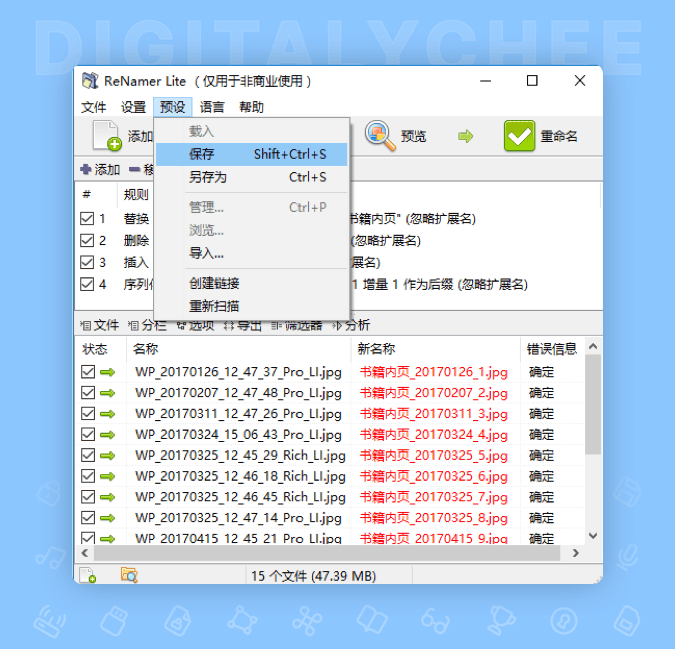Uncheck file WP_20170325_12_45_29_Rich_LI.jpg
The image size is (675, 649).
click(x=88, y=455)
